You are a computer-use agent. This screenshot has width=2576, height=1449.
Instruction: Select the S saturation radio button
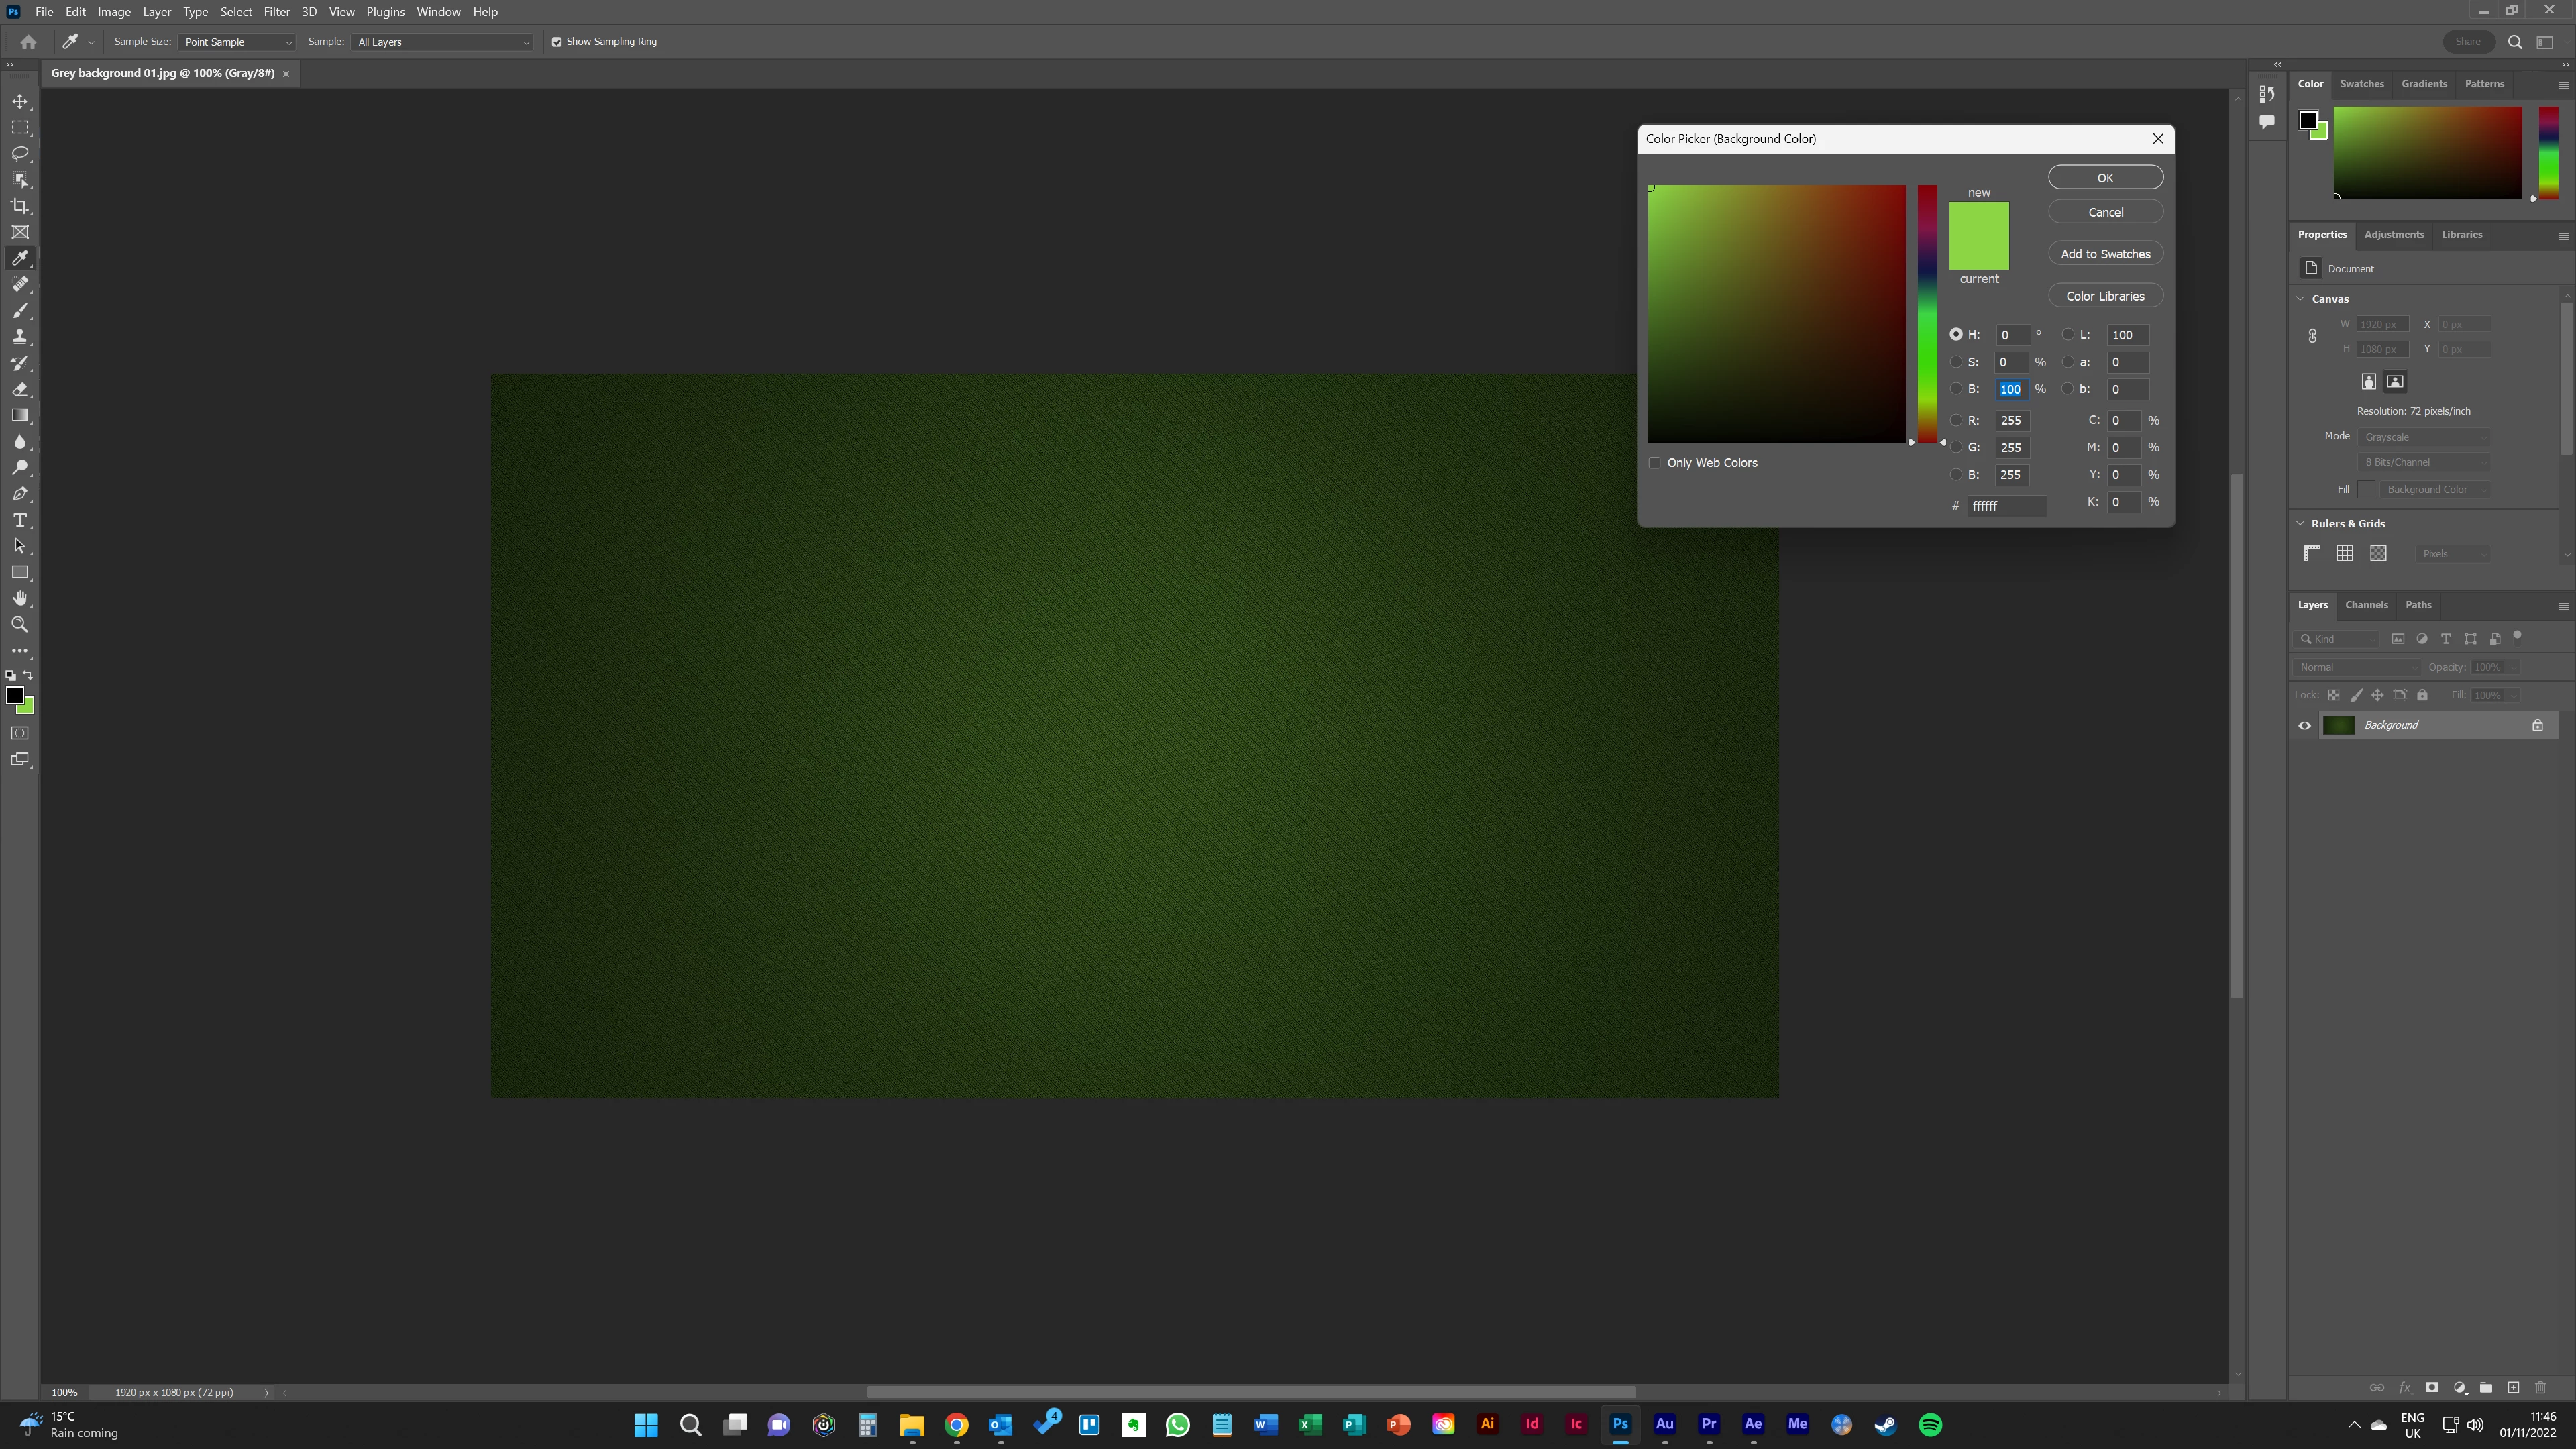coord(1956,362)
